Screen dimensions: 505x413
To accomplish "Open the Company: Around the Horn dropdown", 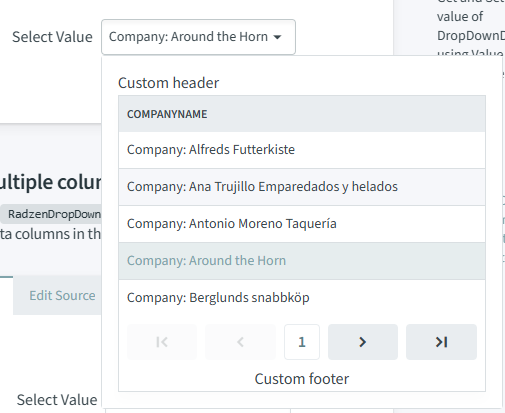I will 198,37.
